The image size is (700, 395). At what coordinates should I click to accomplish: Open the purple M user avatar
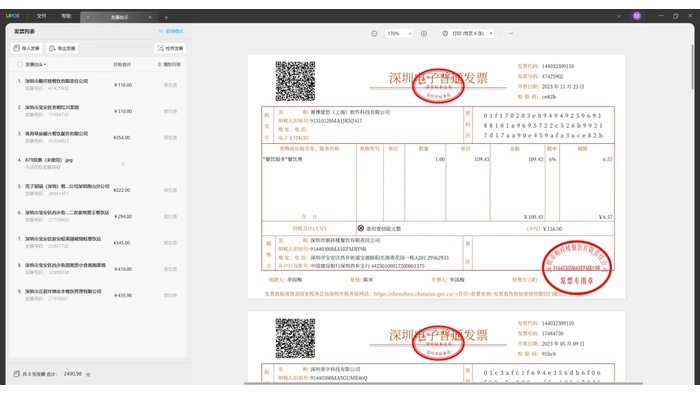click(637, 16)
